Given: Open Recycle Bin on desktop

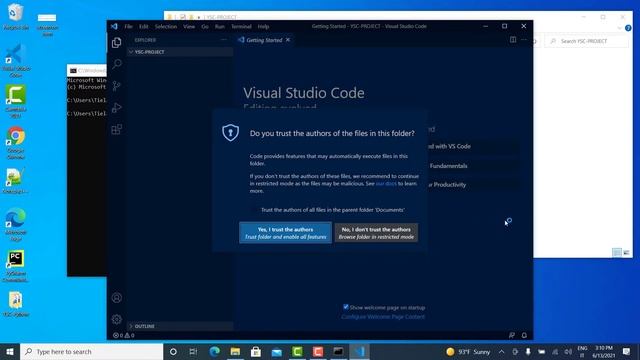Looking at the screenshot, I should click(16, 17).
